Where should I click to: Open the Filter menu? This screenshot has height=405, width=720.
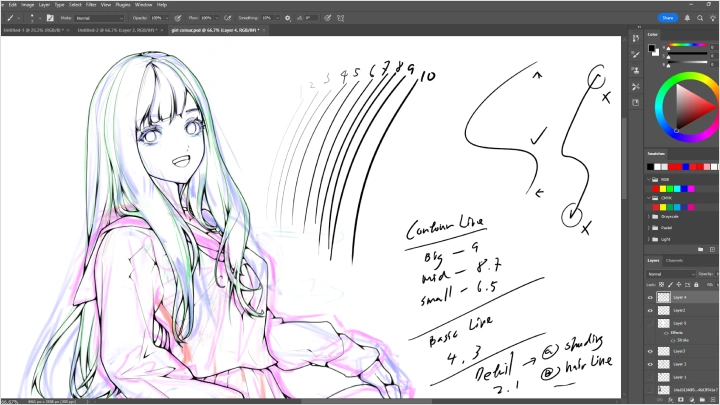[91, 5]
